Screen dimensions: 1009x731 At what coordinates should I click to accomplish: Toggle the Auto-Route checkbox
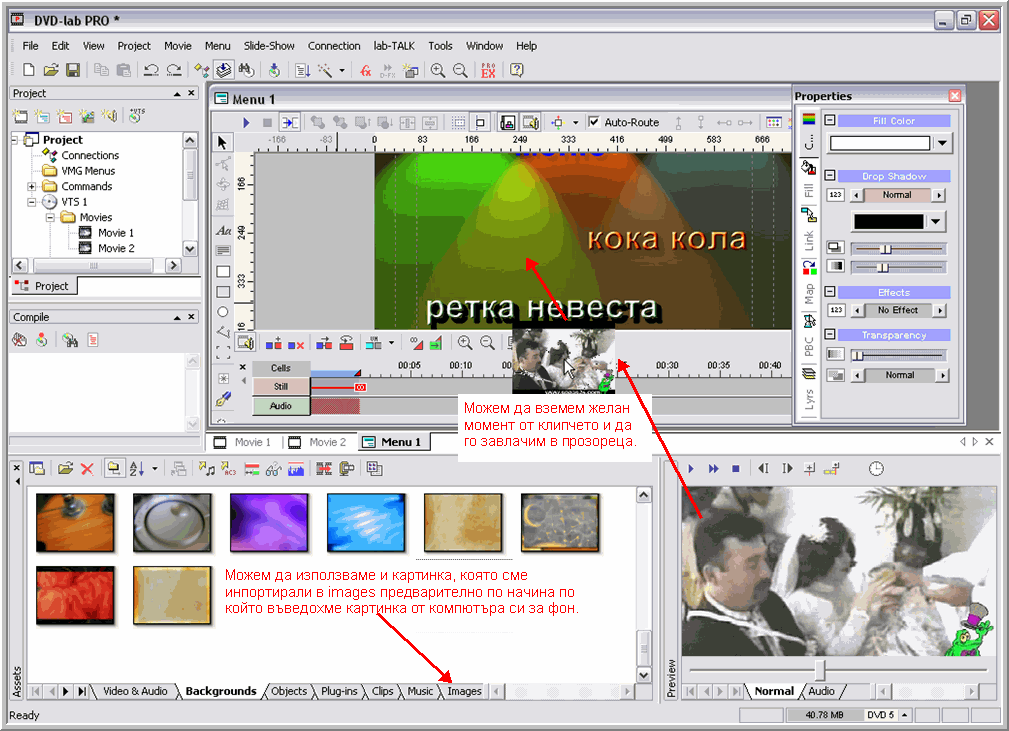click(594, 122)
